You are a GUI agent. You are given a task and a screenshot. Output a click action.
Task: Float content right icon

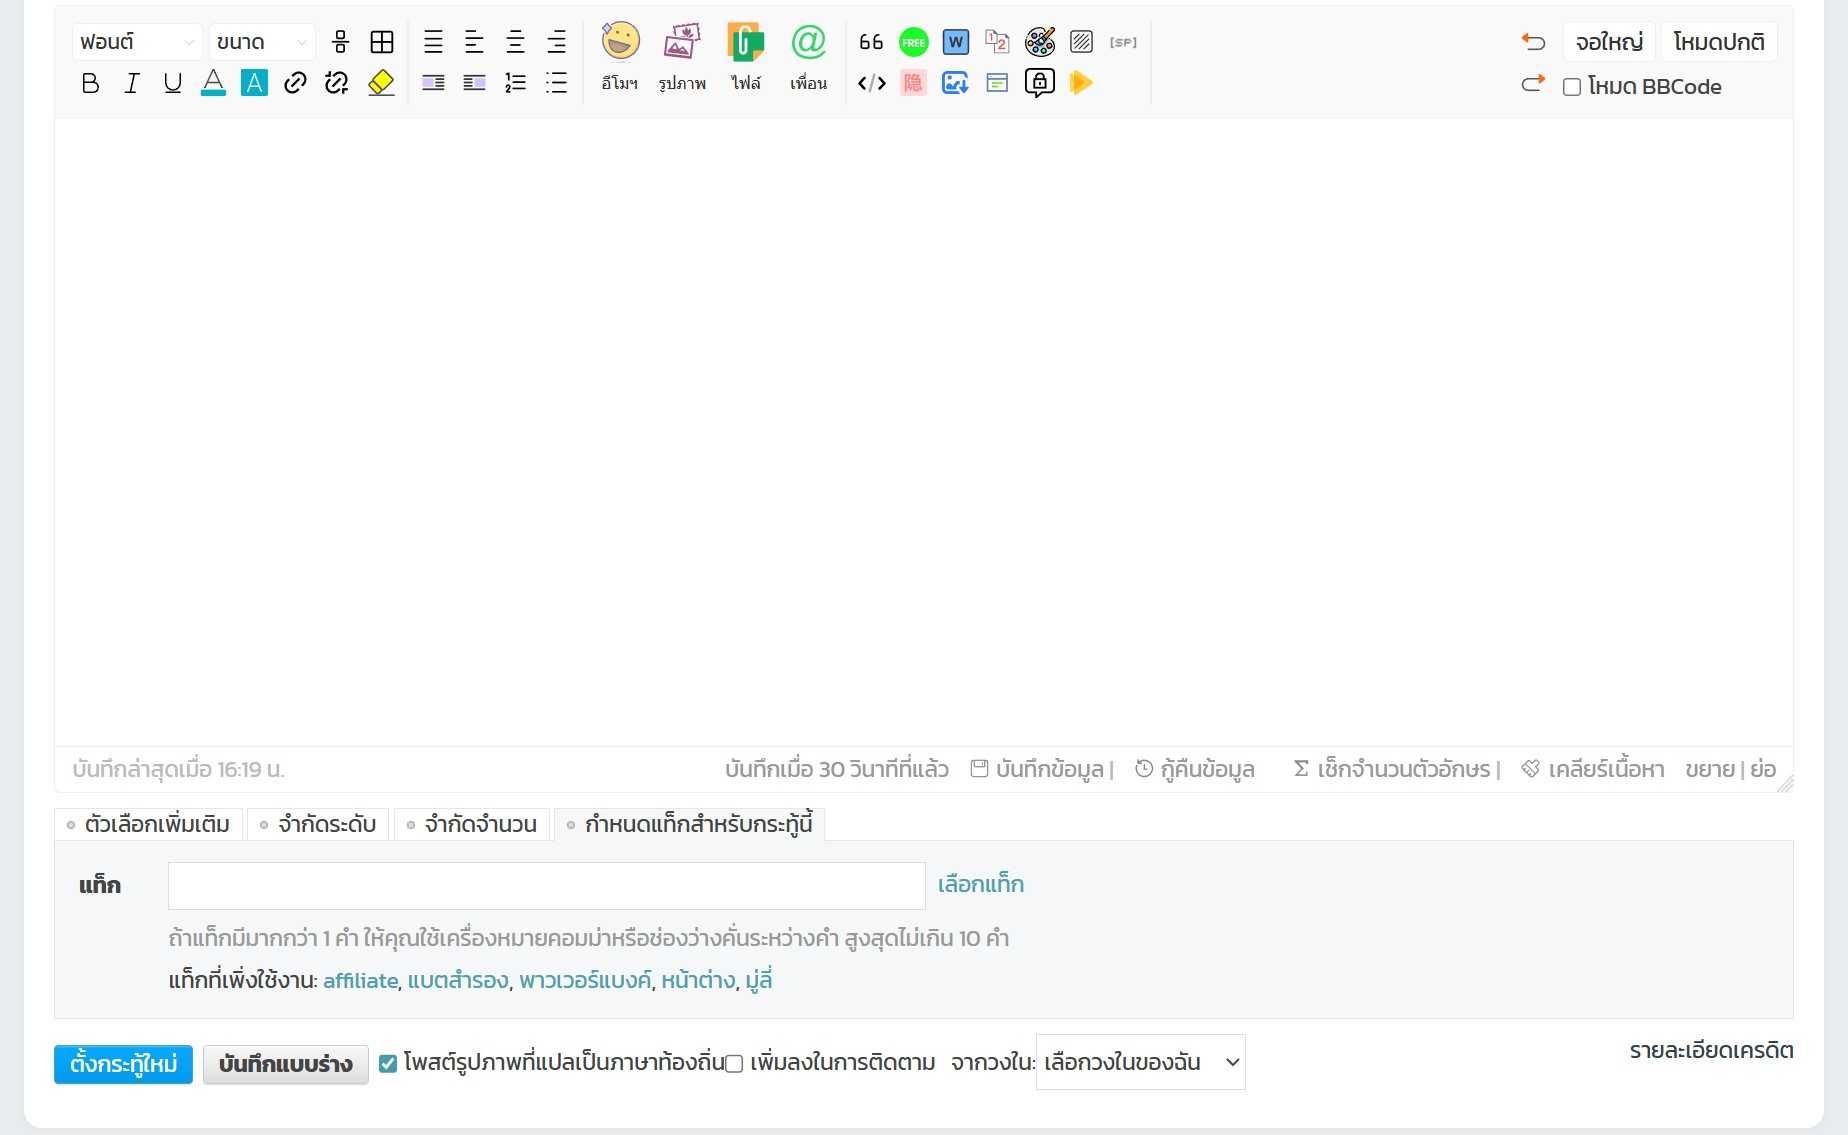tap(474, 83)
